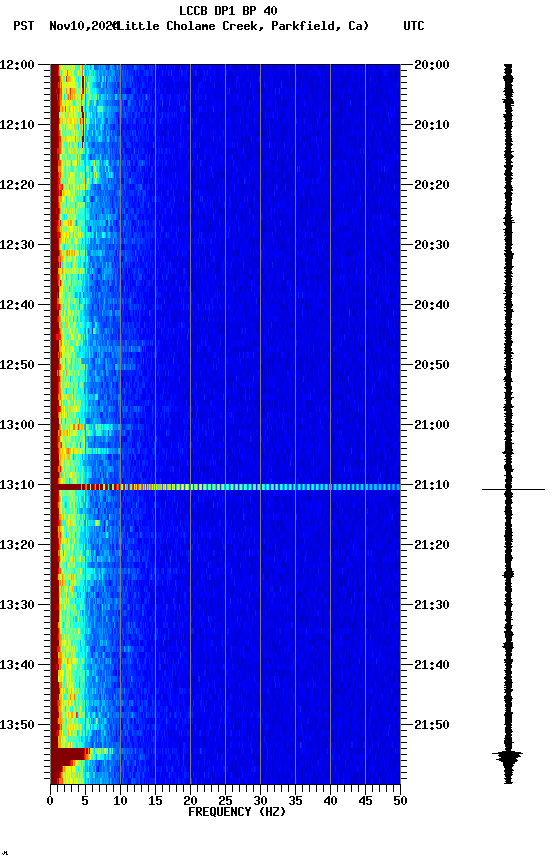Click the 'Nov10,2020' date text
Image resolution: width=552 pixels, height=864 pixels.
(84, 26)
